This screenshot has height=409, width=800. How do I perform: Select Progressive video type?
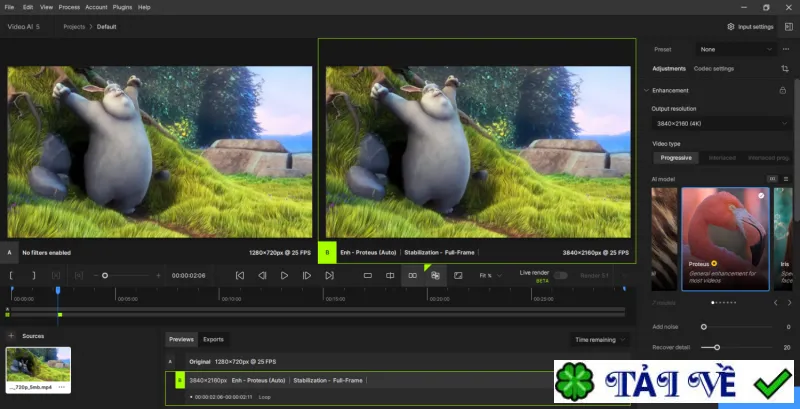676,158
